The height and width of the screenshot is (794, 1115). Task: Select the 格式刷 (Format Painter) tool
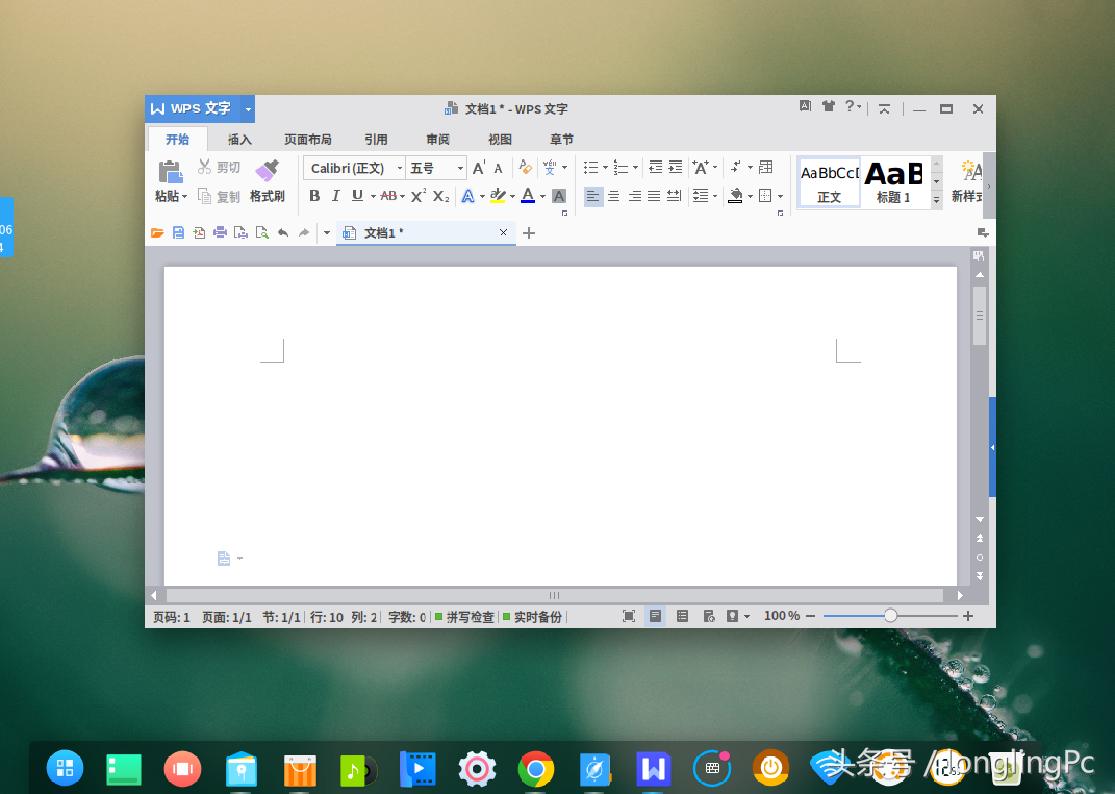268,196
